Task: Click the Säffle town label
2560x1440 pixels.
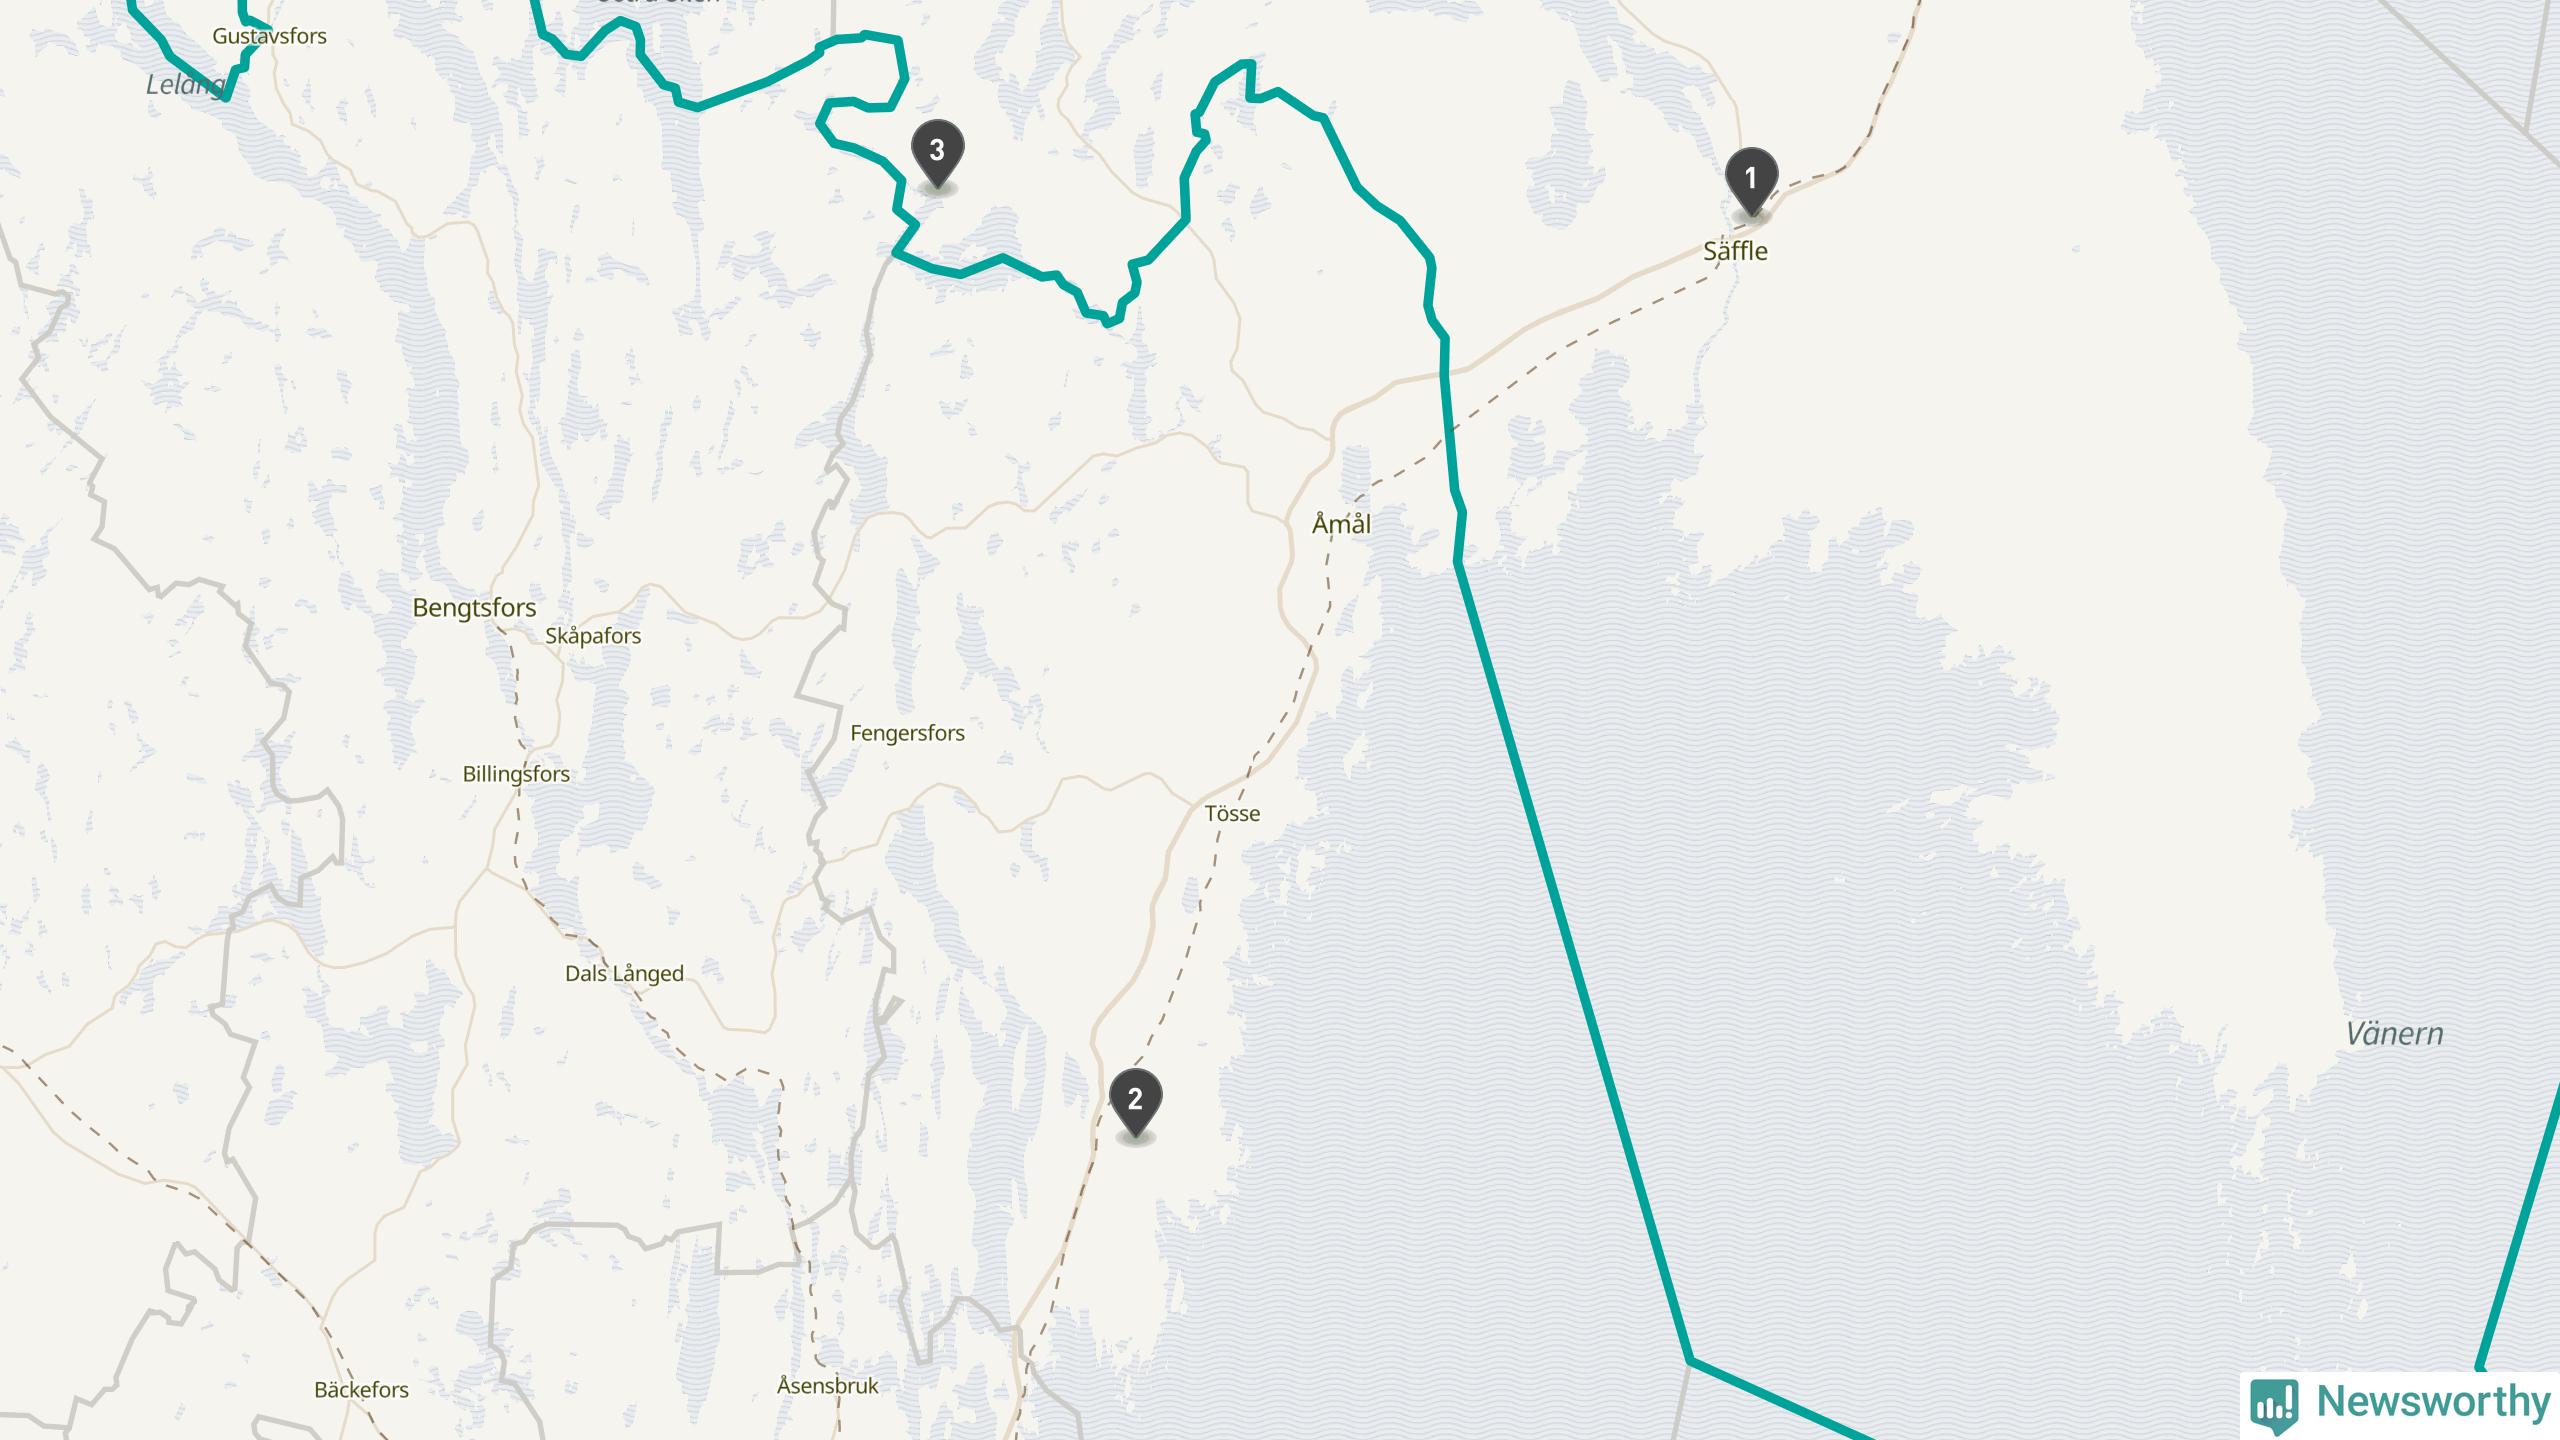Action: click(x=1735, y=251)
